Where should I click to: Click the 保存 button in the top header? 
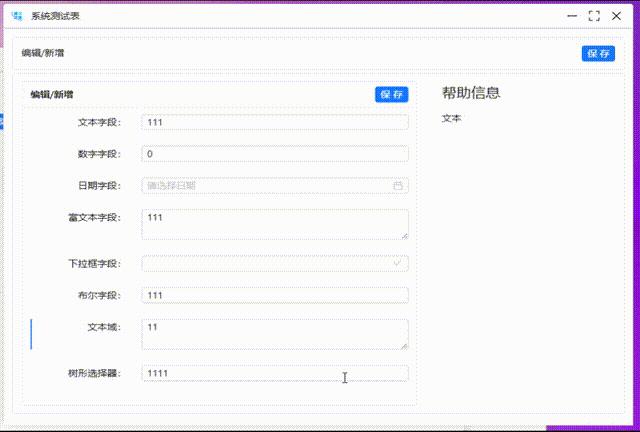click(598, 53)
